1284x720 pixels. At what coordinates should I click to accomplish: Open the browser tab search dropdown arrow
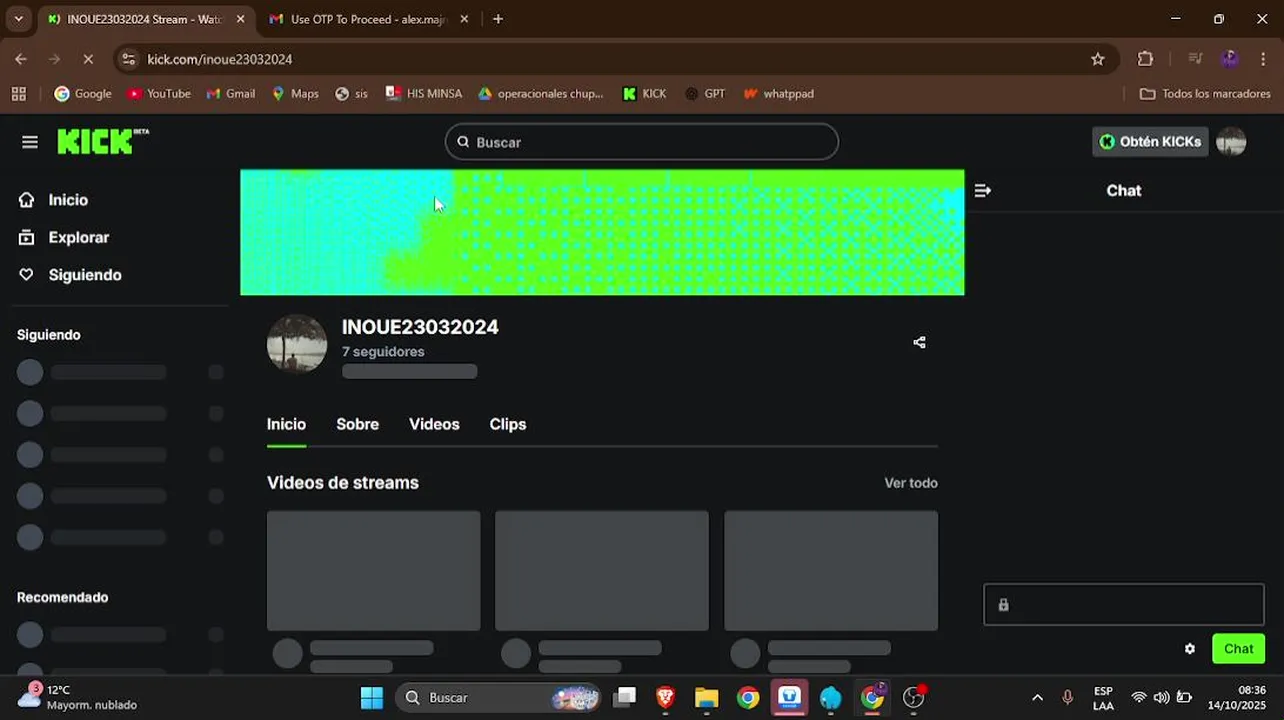click(18, 19)
